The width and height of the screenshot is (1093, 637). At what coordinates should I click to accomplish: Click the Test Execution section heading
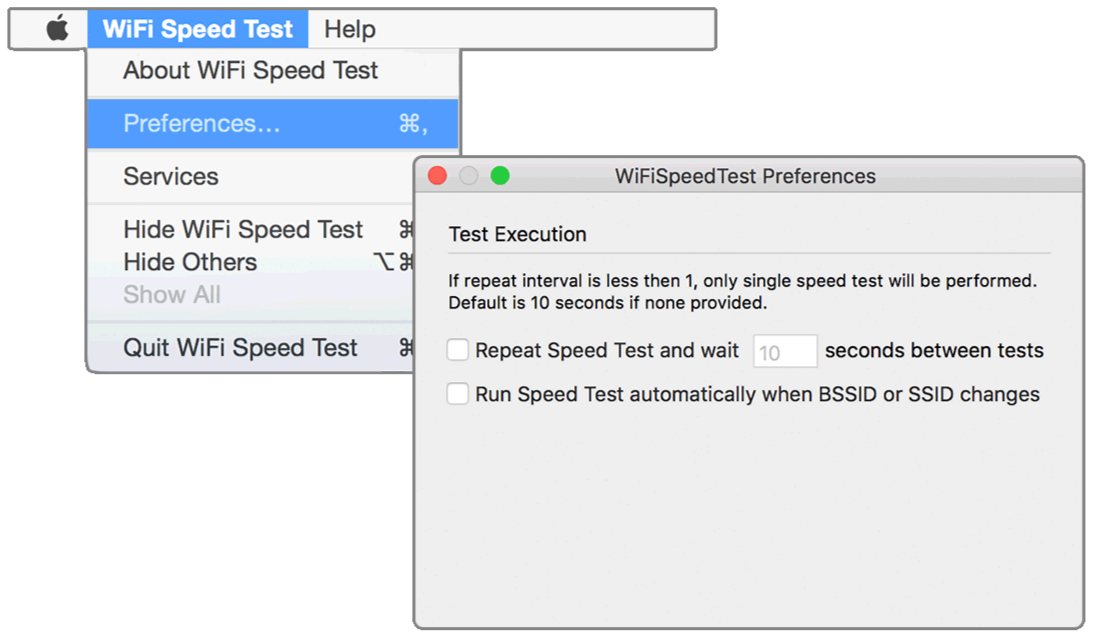(x=518, y=235)
